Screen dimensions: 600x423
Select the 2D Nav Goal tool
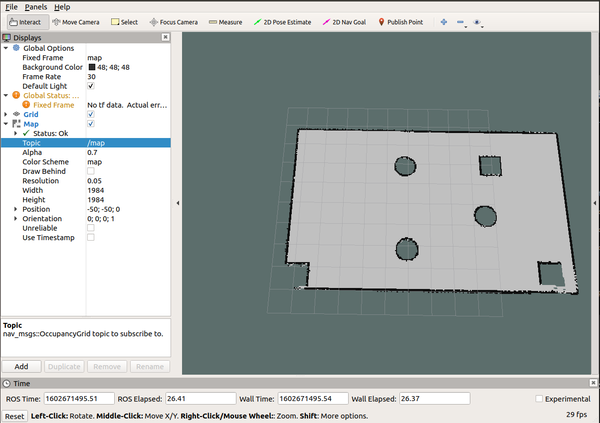(x=345, y=21)
